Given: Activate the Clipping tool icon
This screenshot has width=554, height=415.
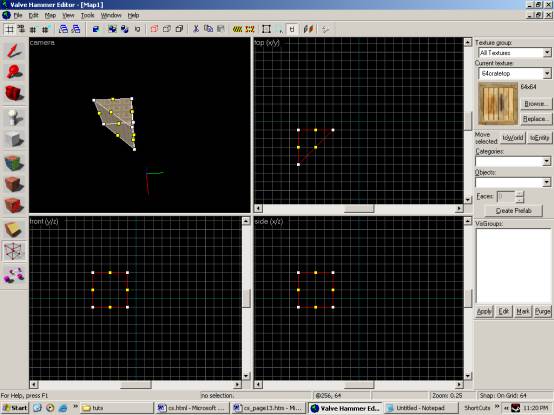Looking at the screenshot, I should pos(14,230).
